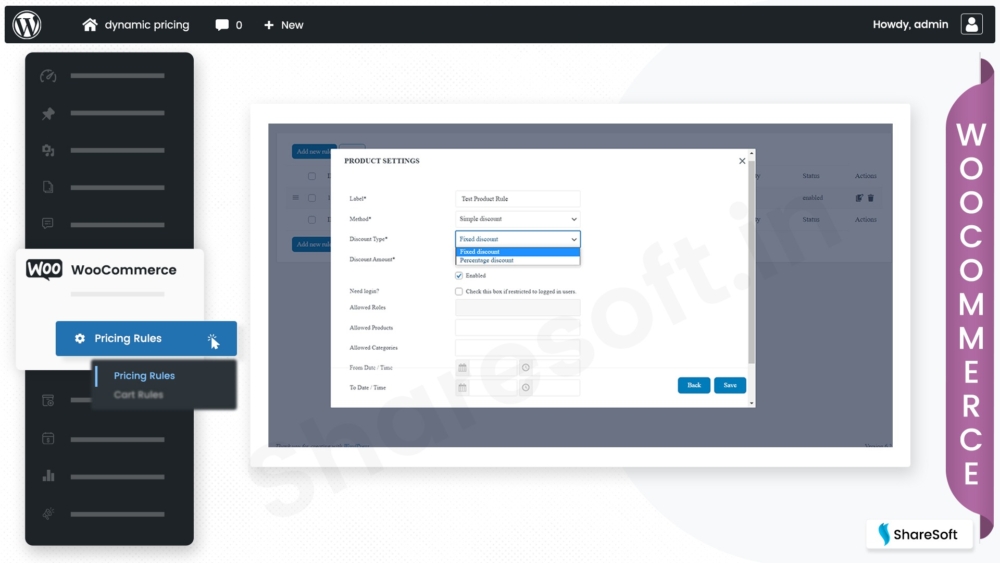Open the Marketing megaphone icon in sidebar
Viewport: 1000px width, 563px height.
[x=48, y=513]
